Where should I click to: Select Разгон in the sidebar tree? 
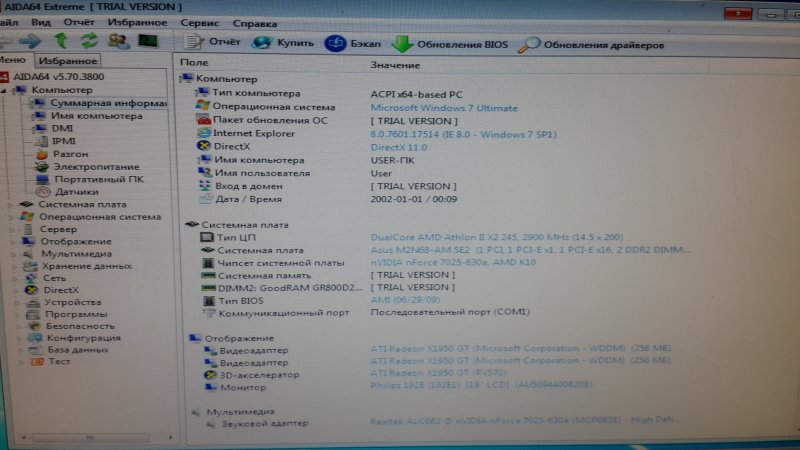[70, 154]
